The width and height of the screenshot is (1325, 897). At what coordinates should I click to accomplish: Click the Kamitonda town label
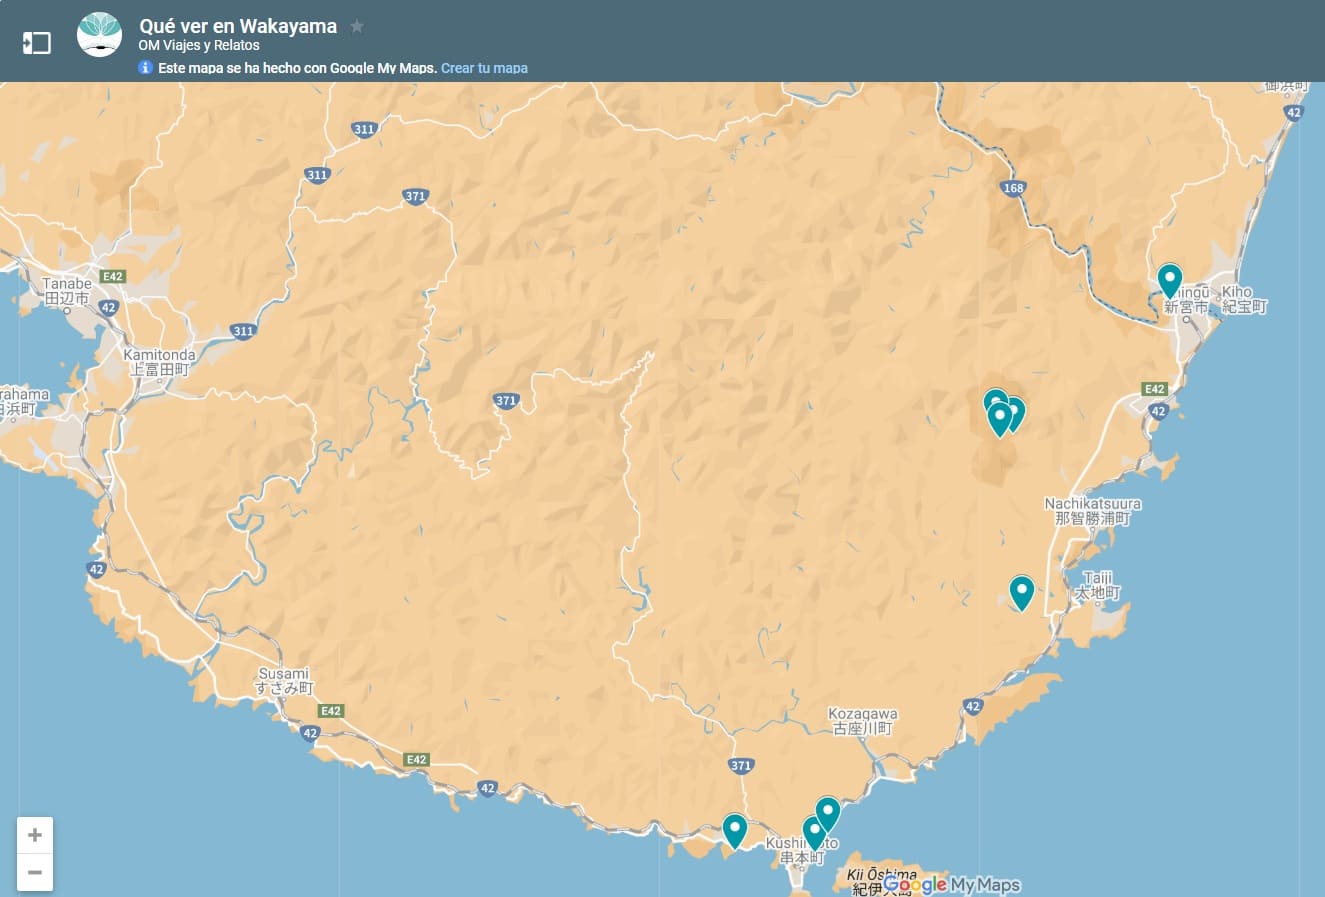point(160,362)
